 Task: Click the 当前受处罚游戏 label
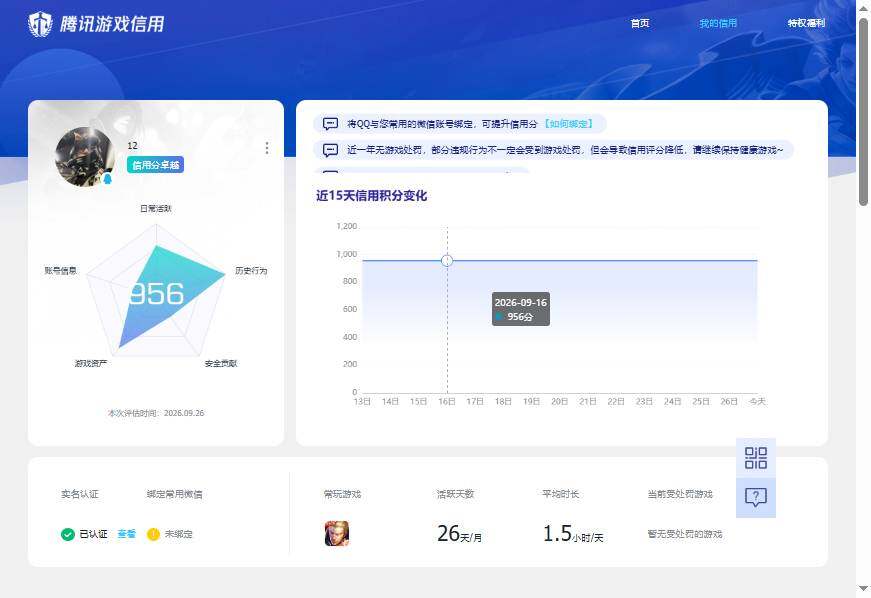680,494
